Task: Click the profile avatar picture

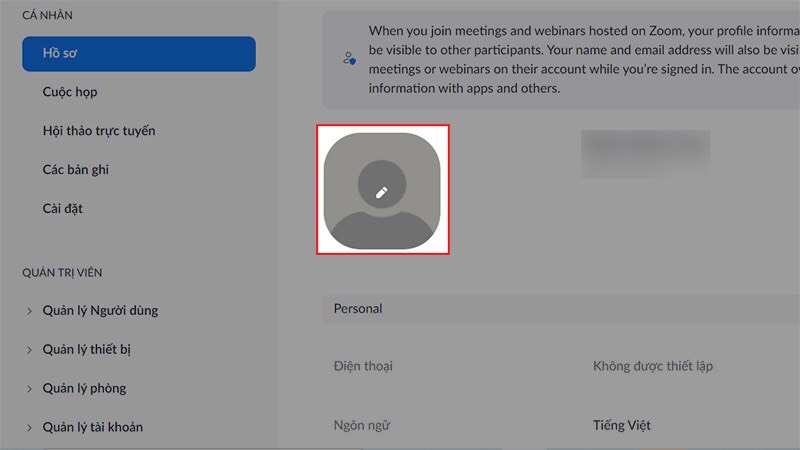Action: coord(382,191)
